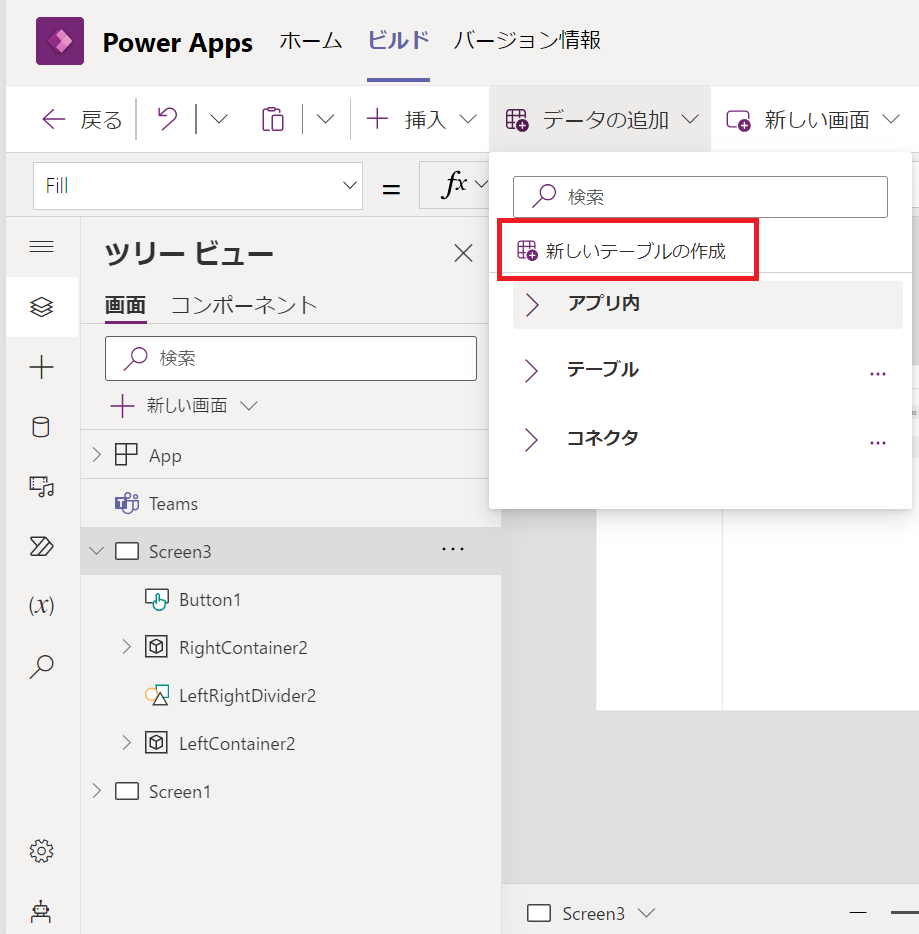Select LeftRightDivider2 in the tree
Viewport: 919px width, 934px height.
pos(247,696)
